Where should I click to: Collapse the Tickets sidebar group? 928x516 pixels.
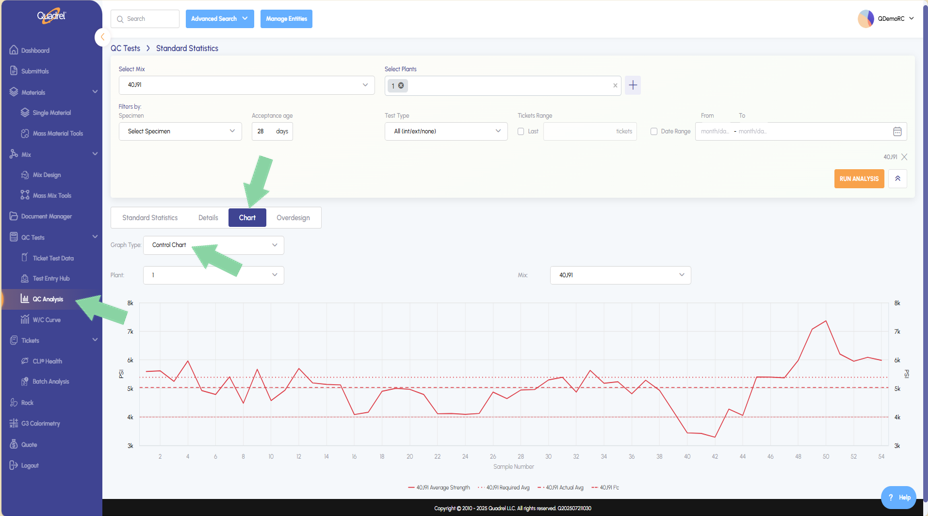(x=95, y=340)
